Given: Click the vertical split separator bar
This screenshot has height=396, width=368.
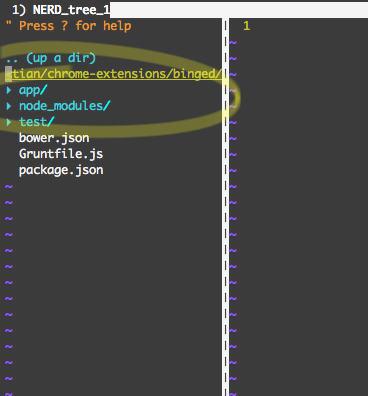Looking at the screenshot, I should (226, 207).
